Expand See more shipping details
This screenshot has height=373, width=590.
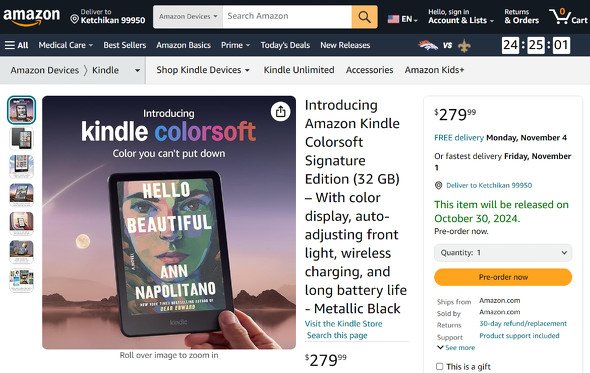[x=456, y=347]
